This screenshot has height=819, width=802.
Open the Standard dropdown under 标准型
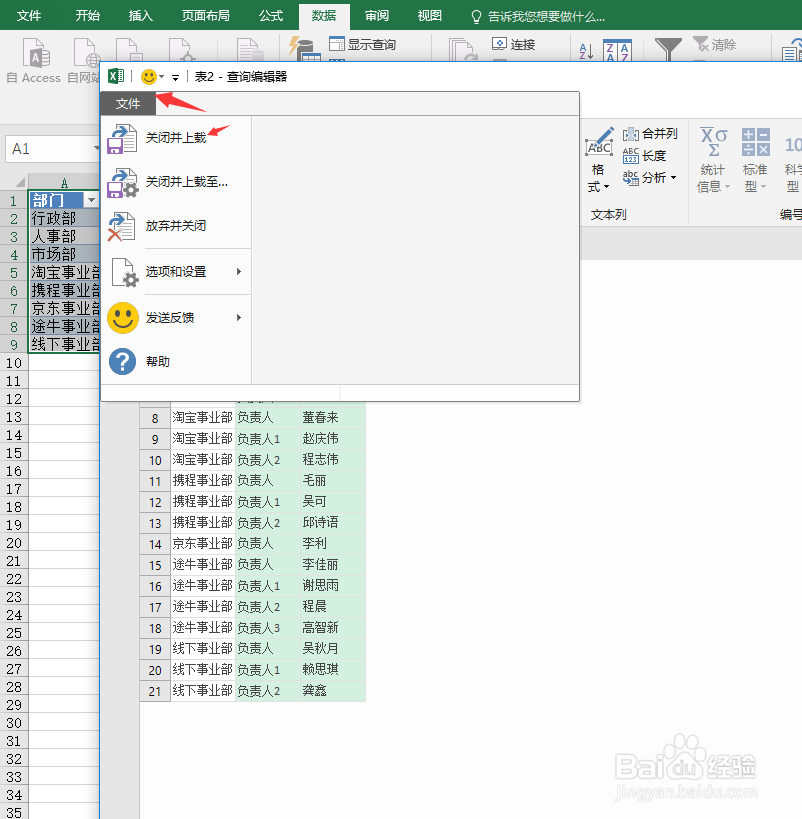tap(764, 187)
